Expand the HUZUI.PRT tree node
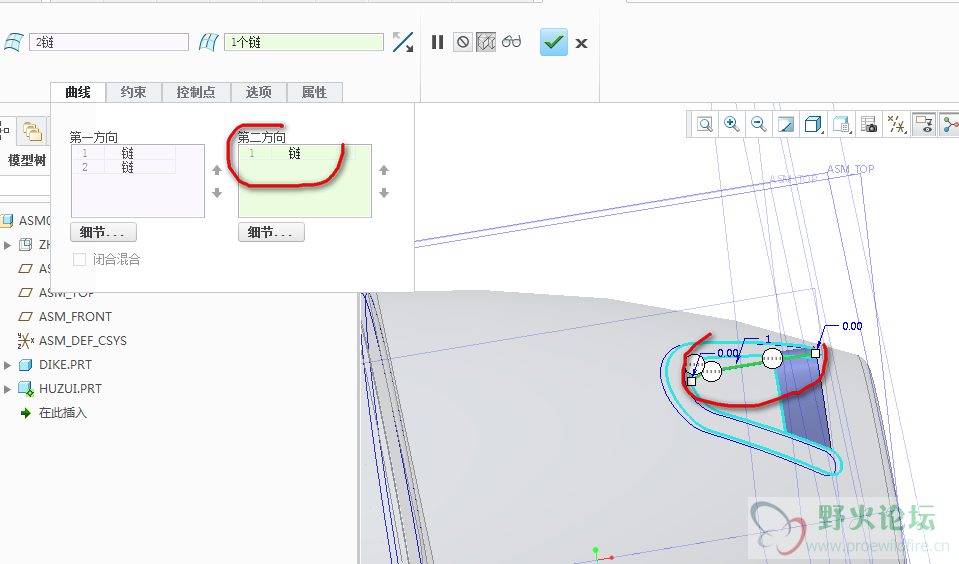This screenshot has width=959, height=564. 7,388
